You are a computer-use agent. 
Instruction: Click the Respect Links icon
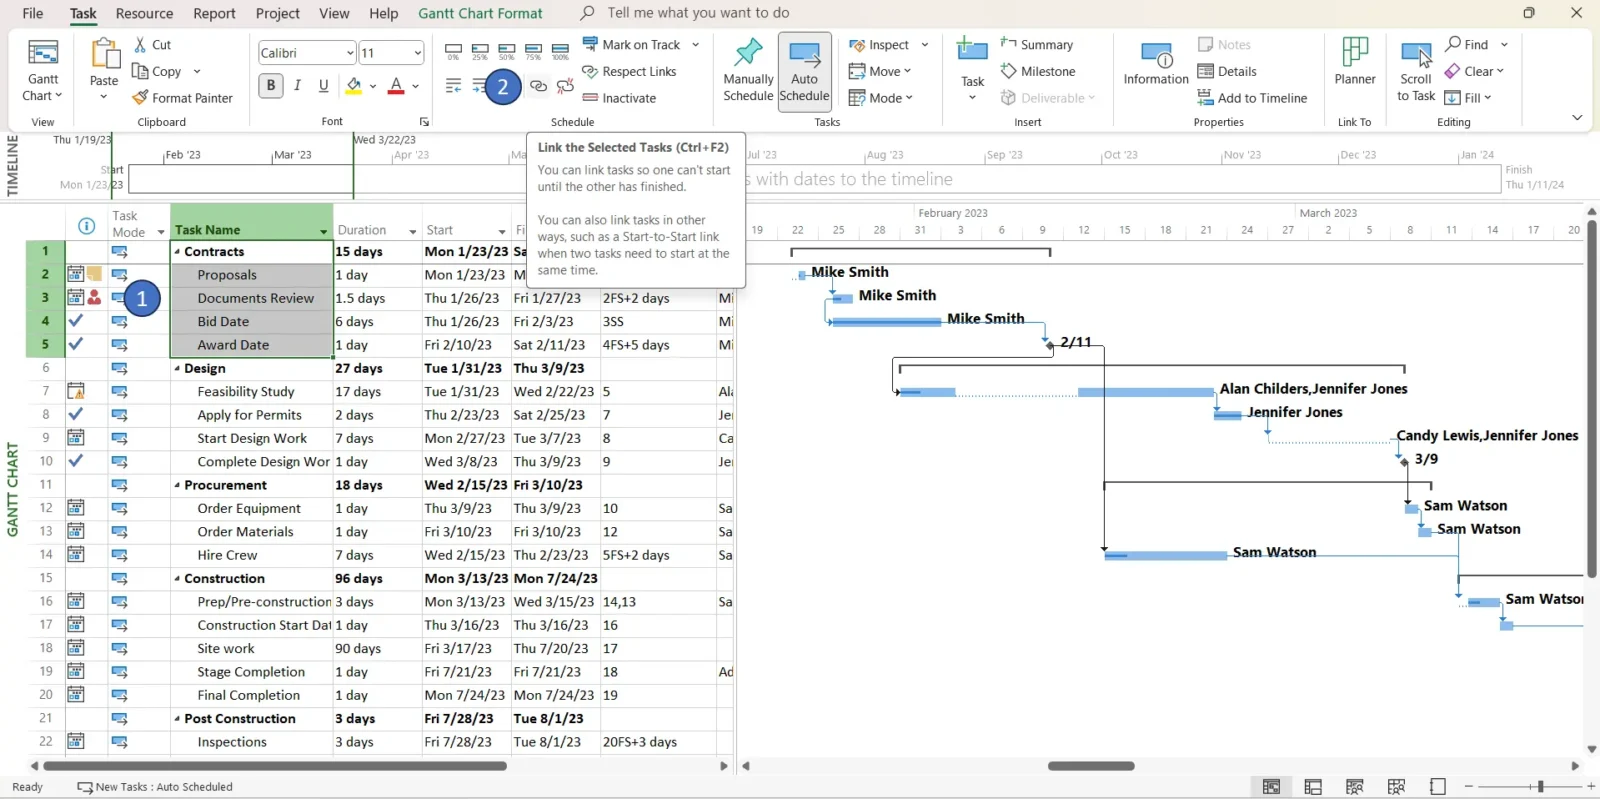tap(590, 71)
